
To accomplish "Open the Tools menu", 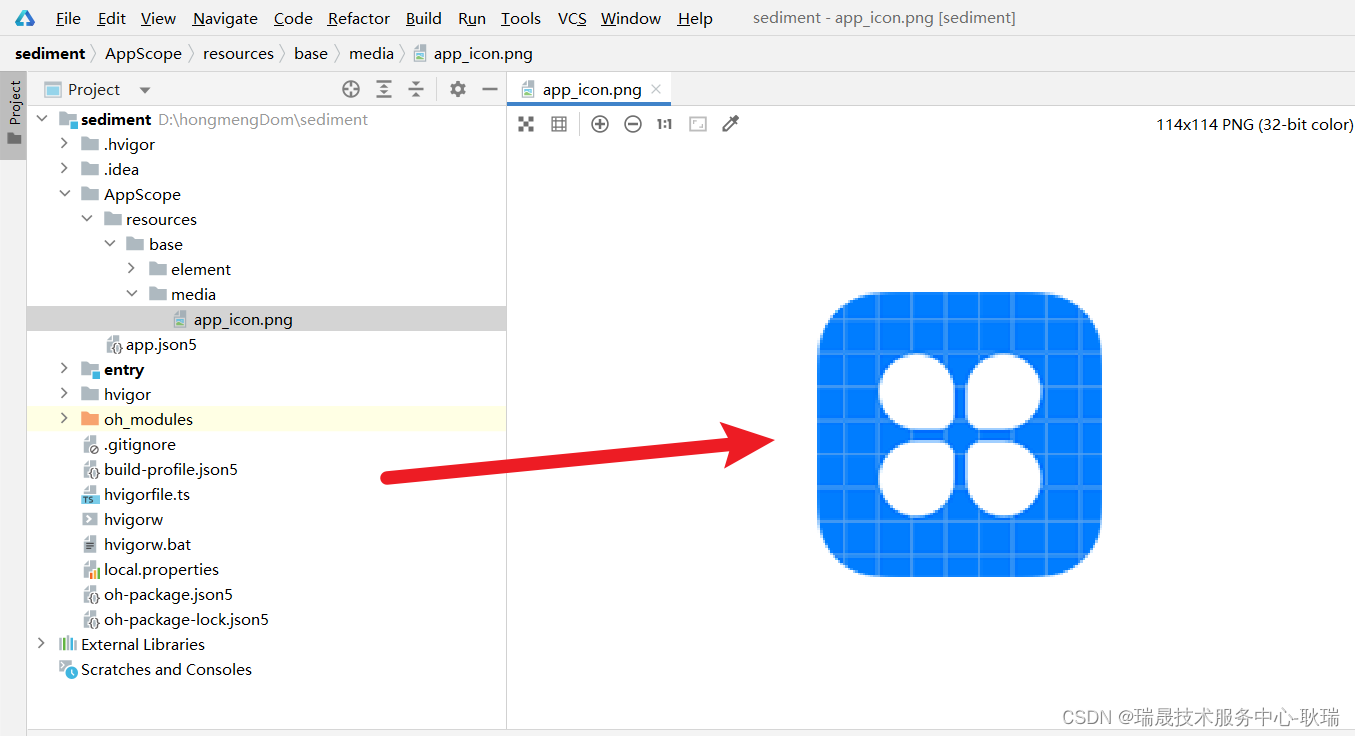I will coord(521,18).
